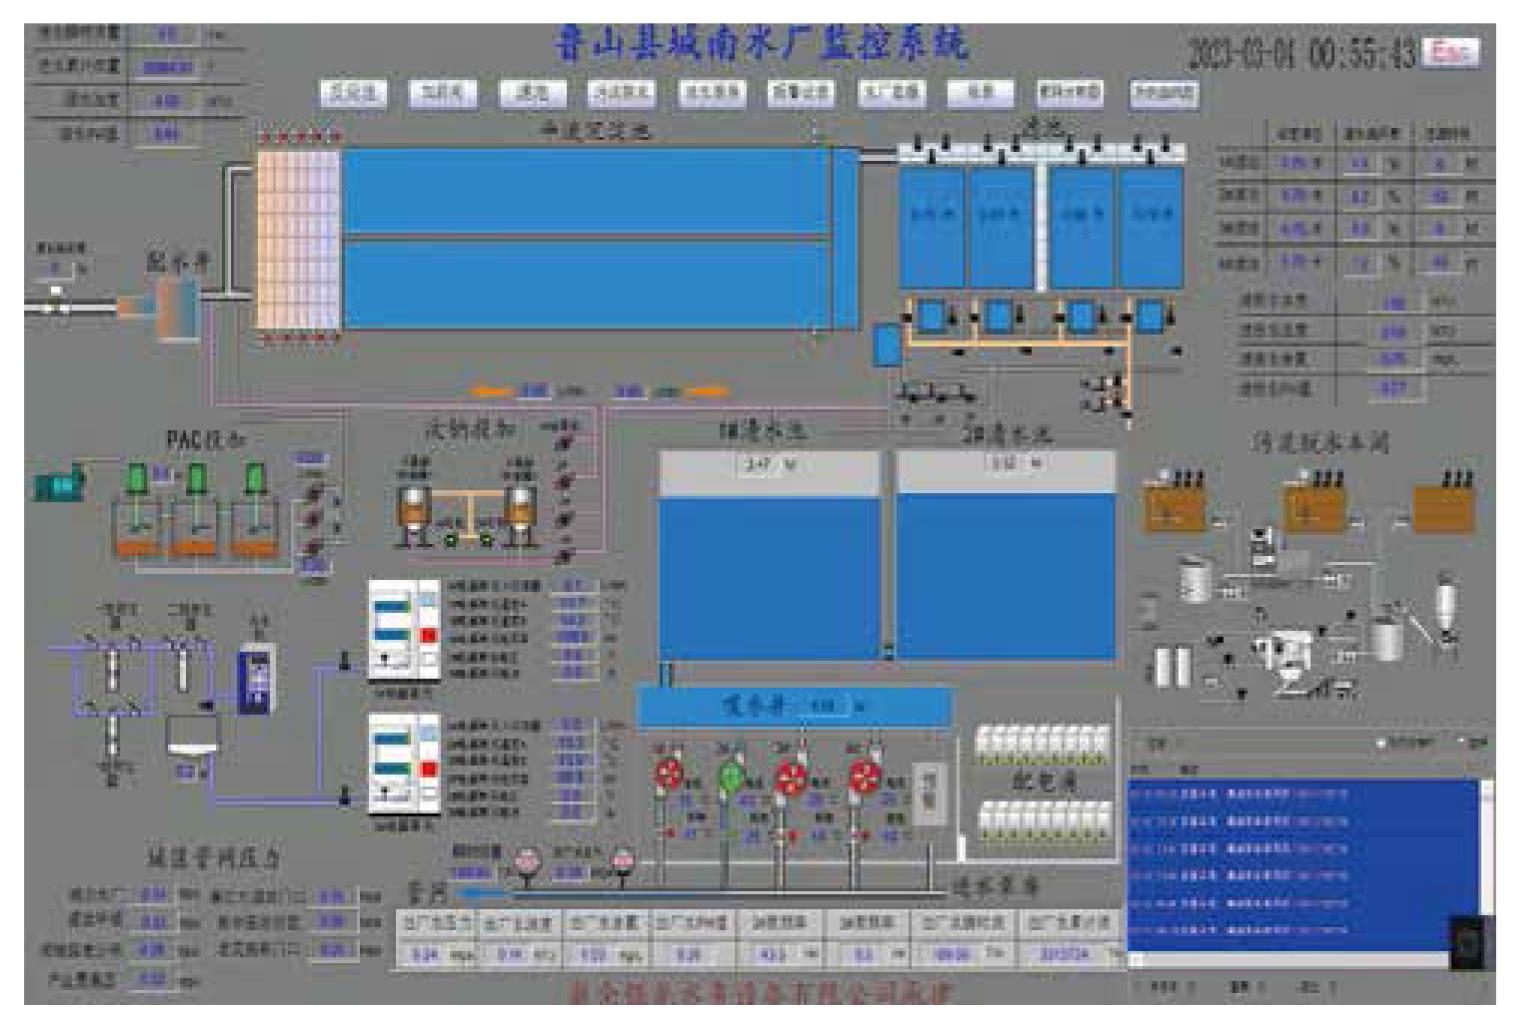Click the filter dropdown field above alarm list
The image size is (1530, 1025).
click(1260, 743)
